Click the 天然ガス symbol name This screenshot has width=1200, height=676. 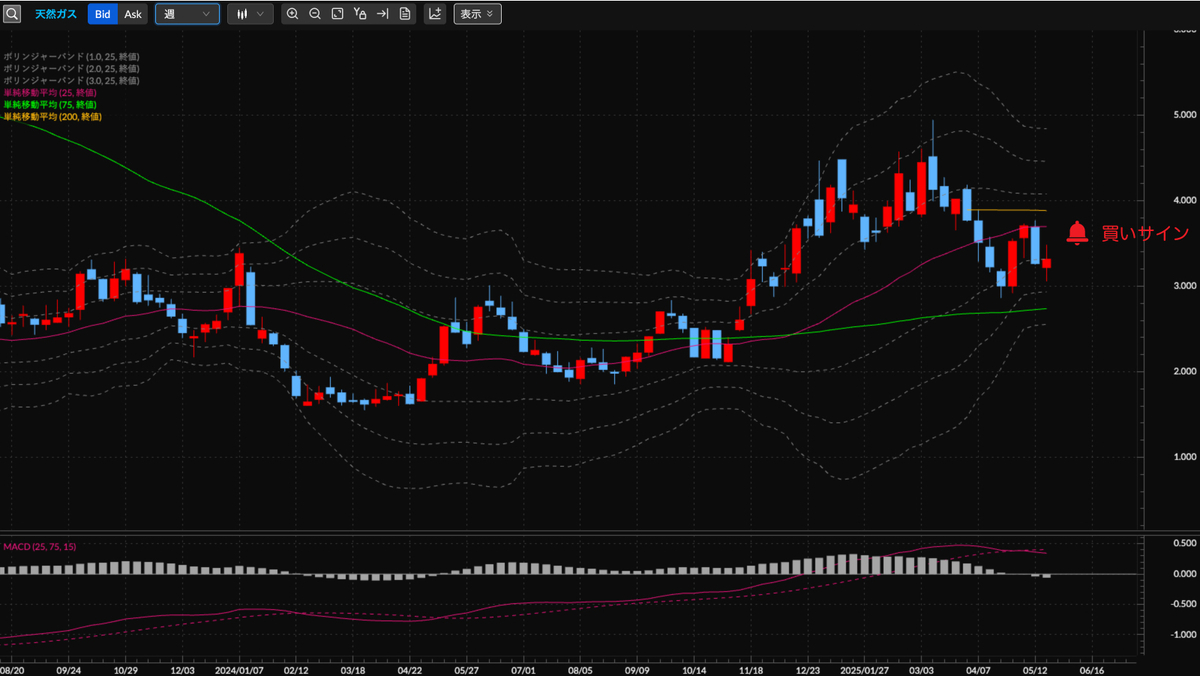(56, 14)
